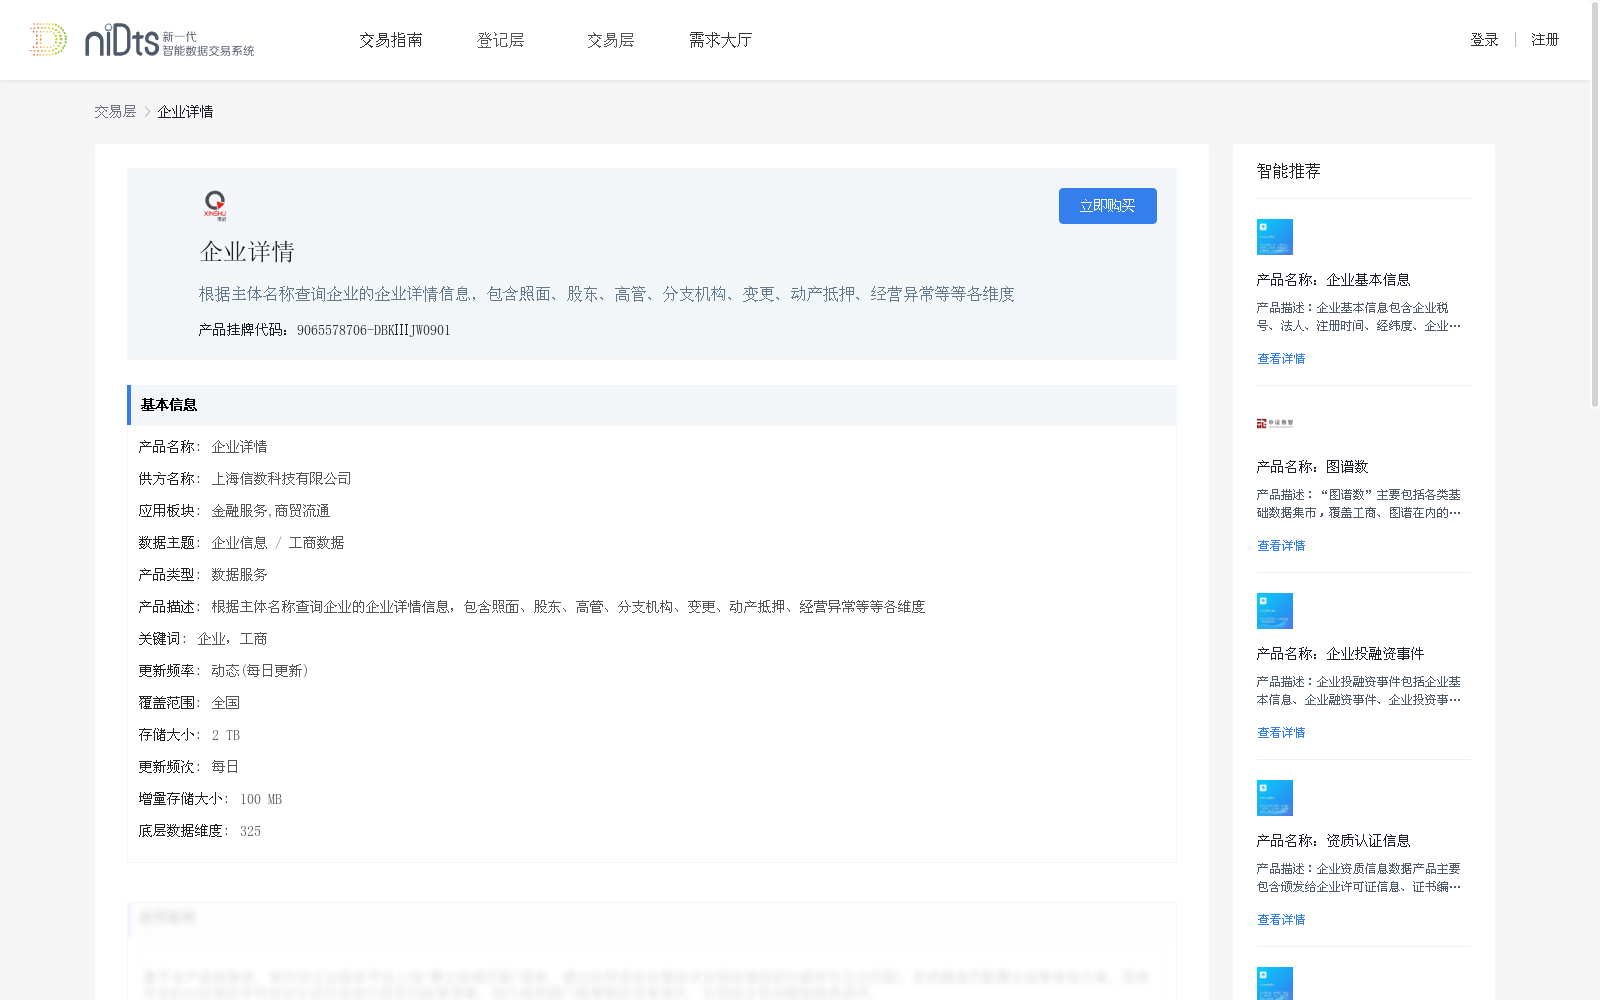Screen dimensions: 1600x1000
Task: Click the 100 MB incremental storage value
Action: (x=261, y=799)
